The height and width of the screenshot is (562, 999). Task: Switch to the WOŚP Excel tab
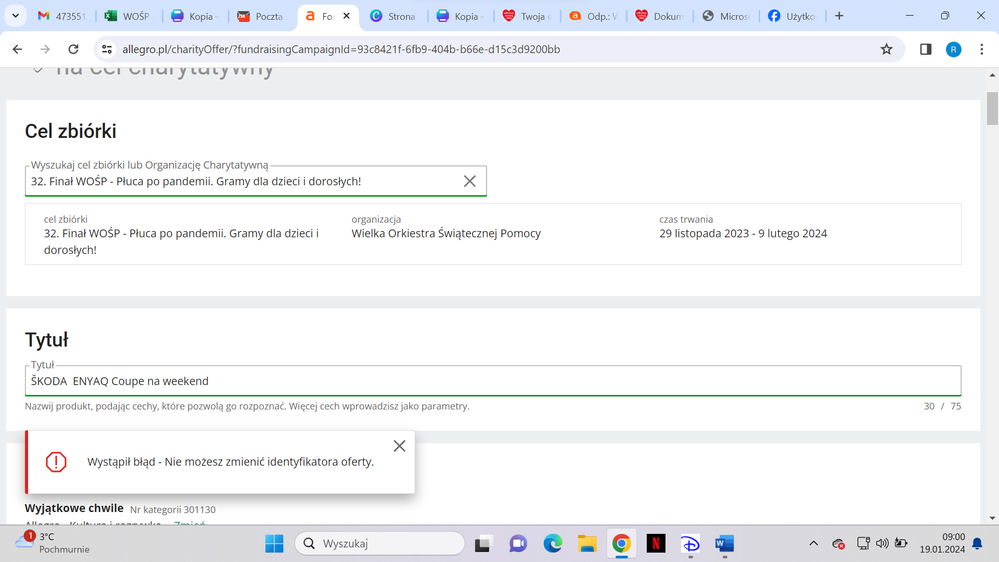[128, 16]
